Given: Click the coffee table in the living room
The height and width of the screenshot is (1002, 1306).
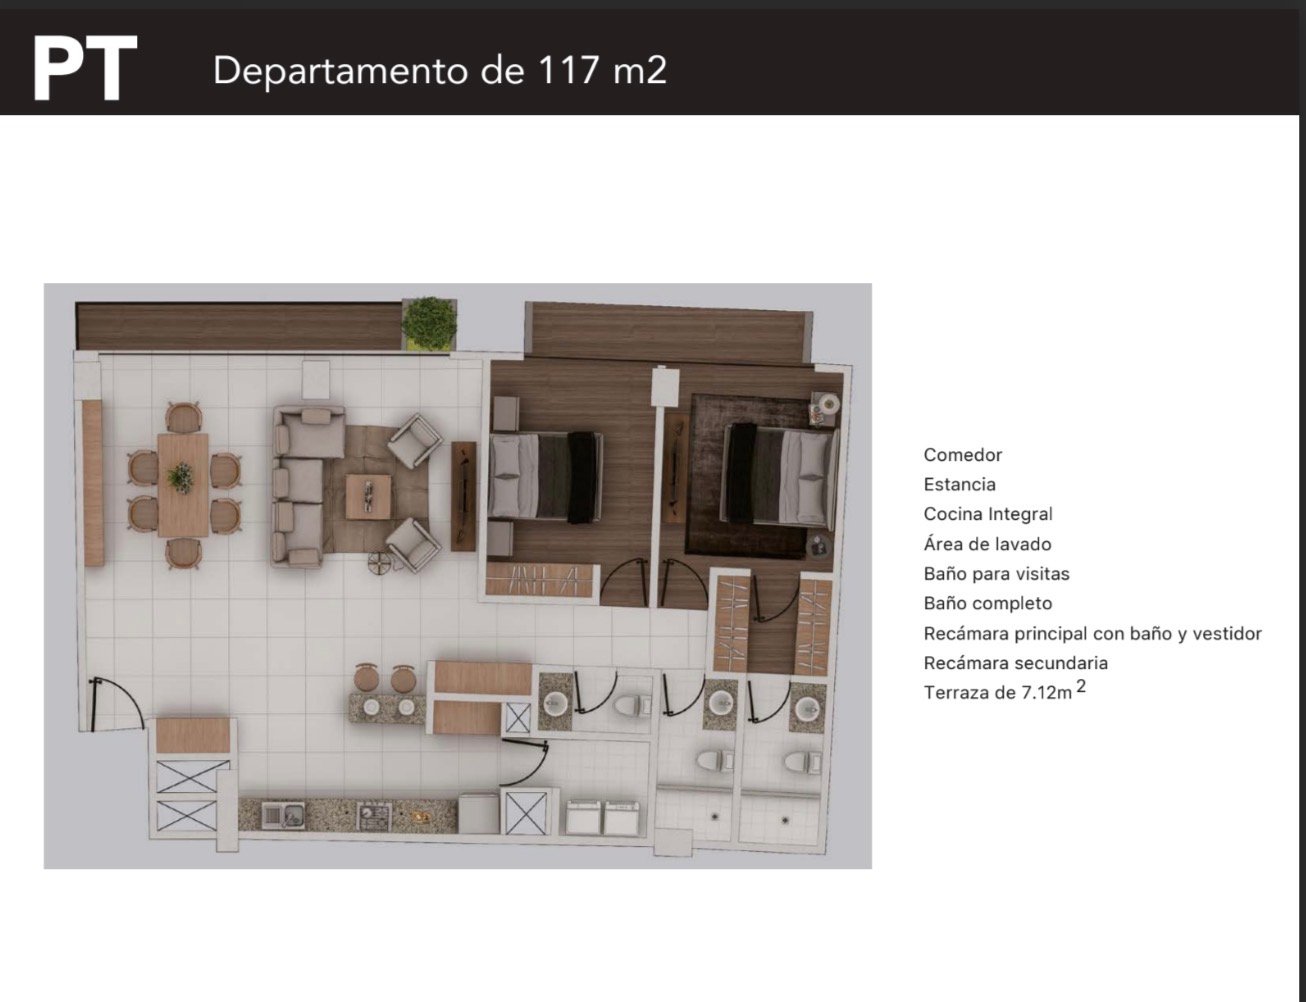Looking at the screenshot, I should click(369, 496).
